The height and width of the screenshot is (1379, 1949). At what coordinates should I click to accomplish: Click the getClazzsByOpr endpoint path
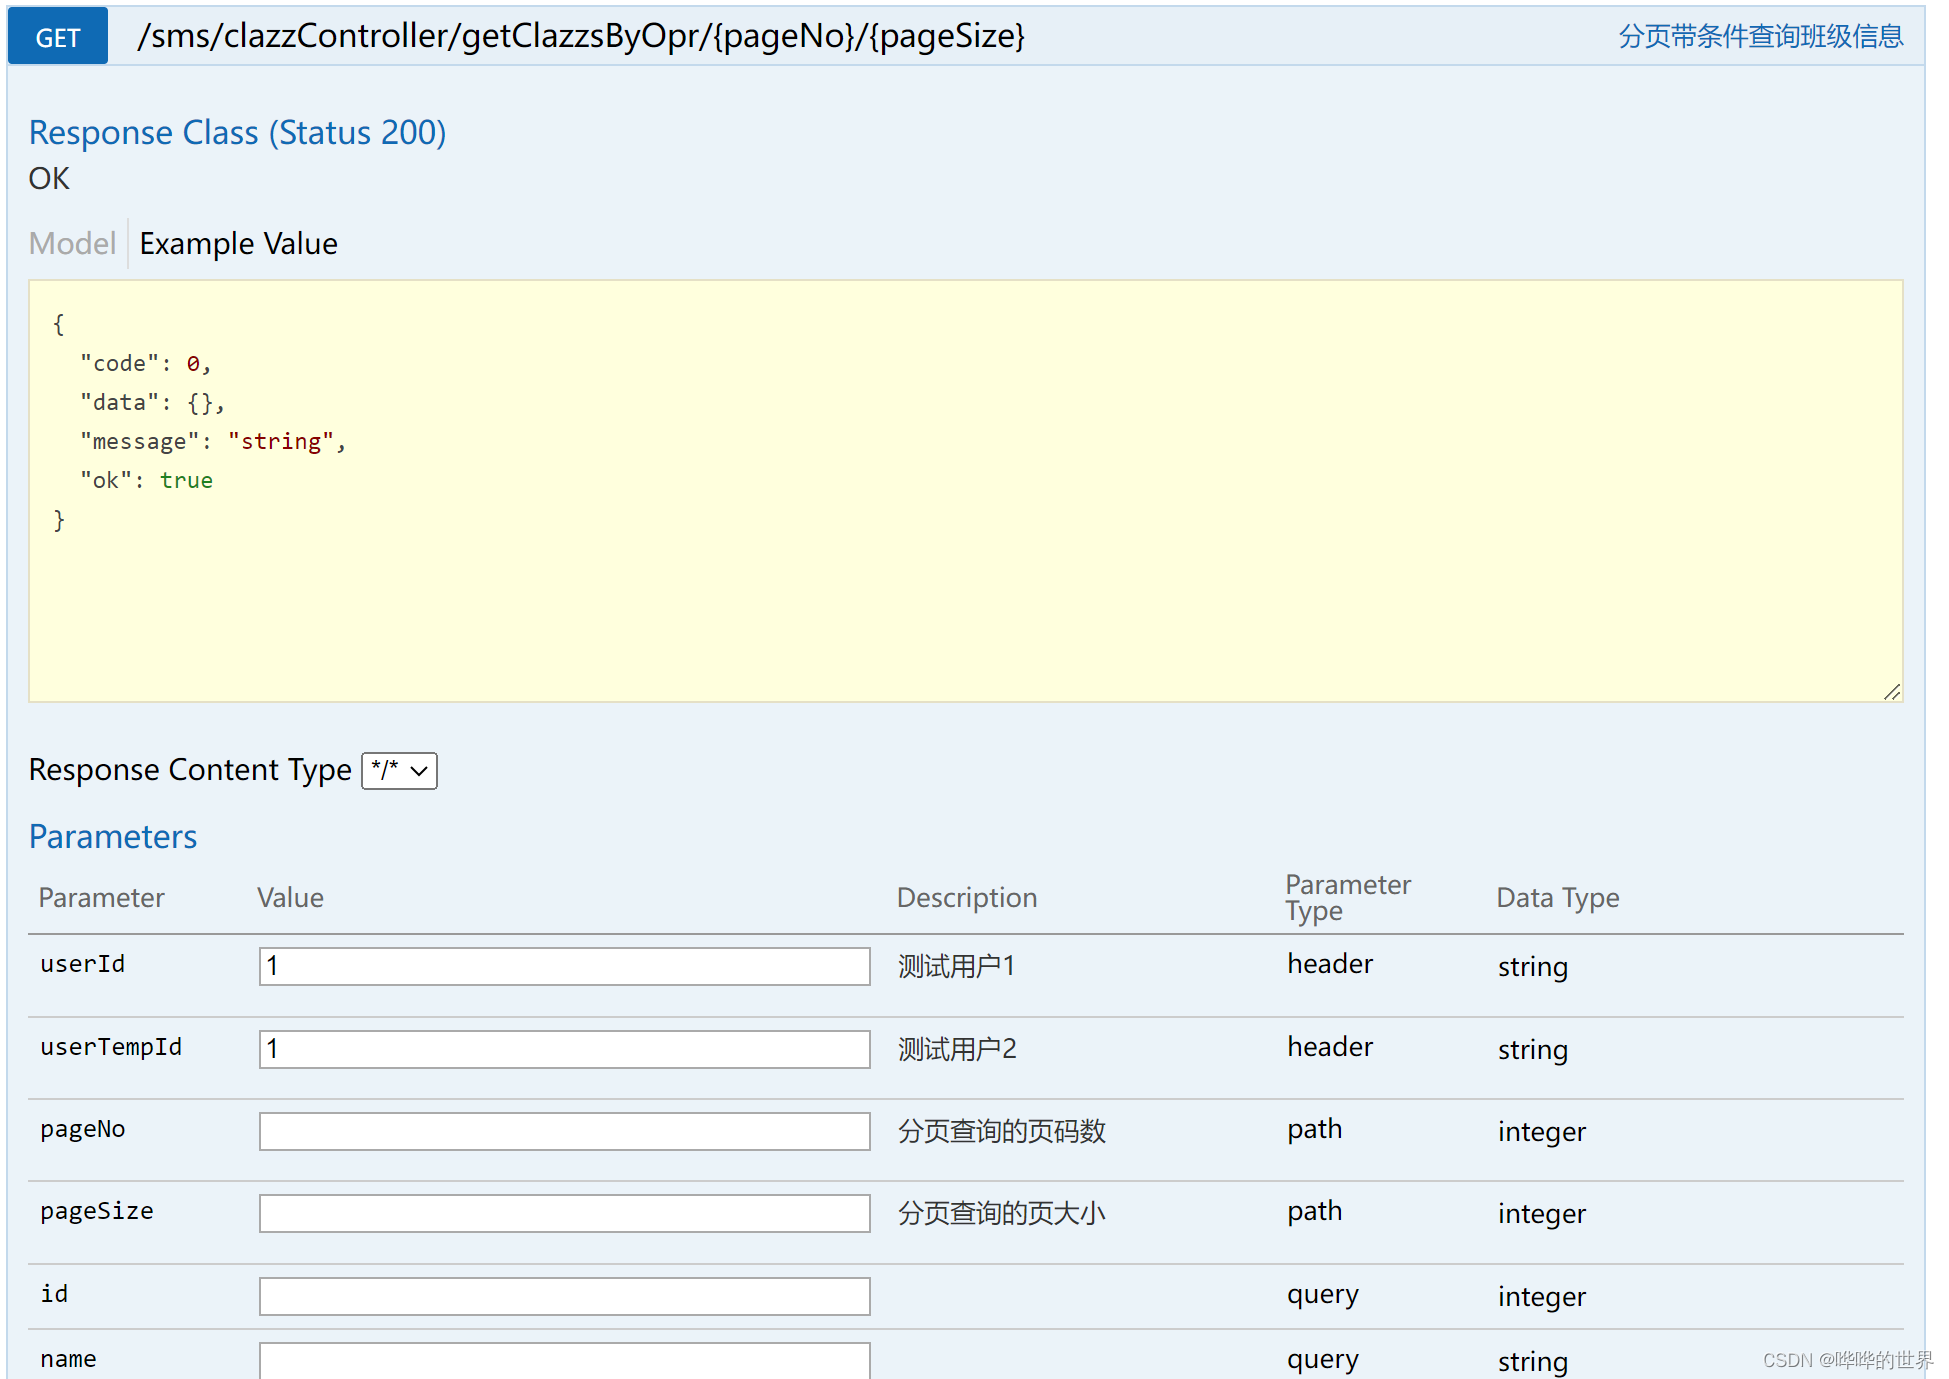[581, 36]
